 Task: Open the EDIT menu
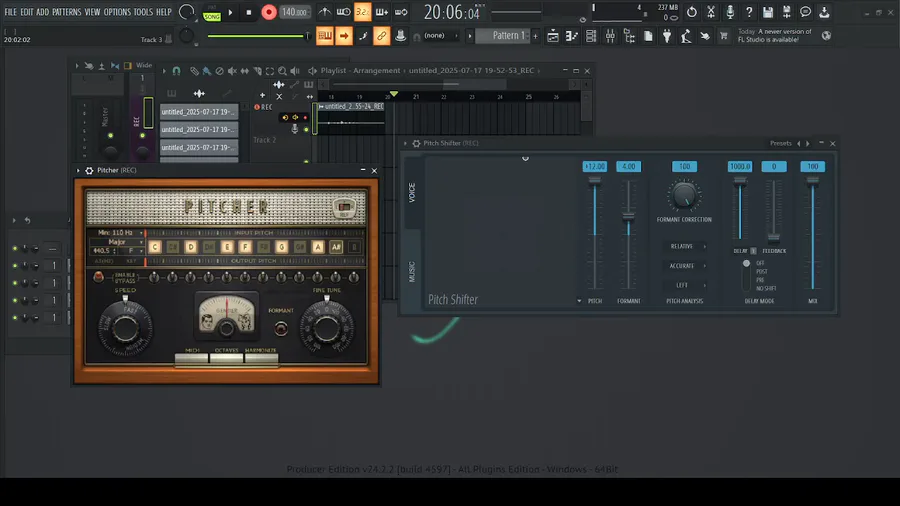pyautogui.click(x=26, y=11)
